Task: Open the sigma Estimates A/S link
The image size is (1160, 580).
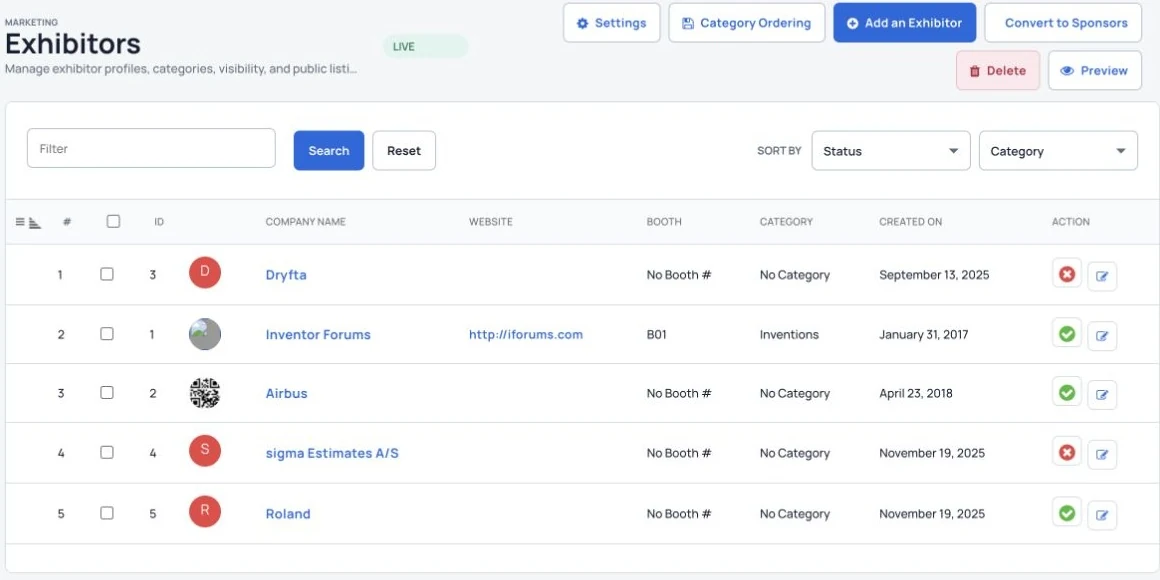Action: 332,453
